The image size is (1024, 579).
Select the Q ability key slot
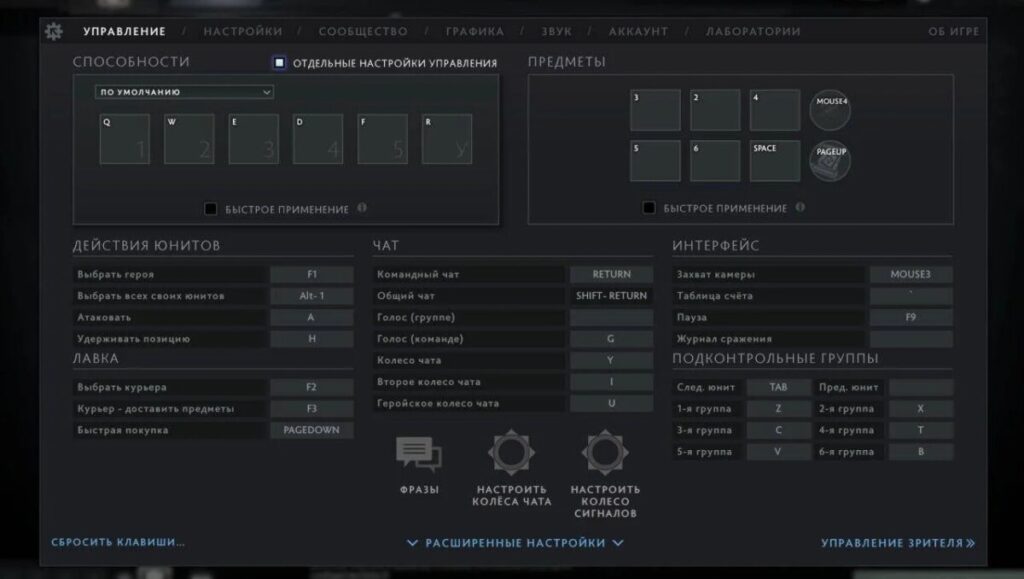point(124,139)
